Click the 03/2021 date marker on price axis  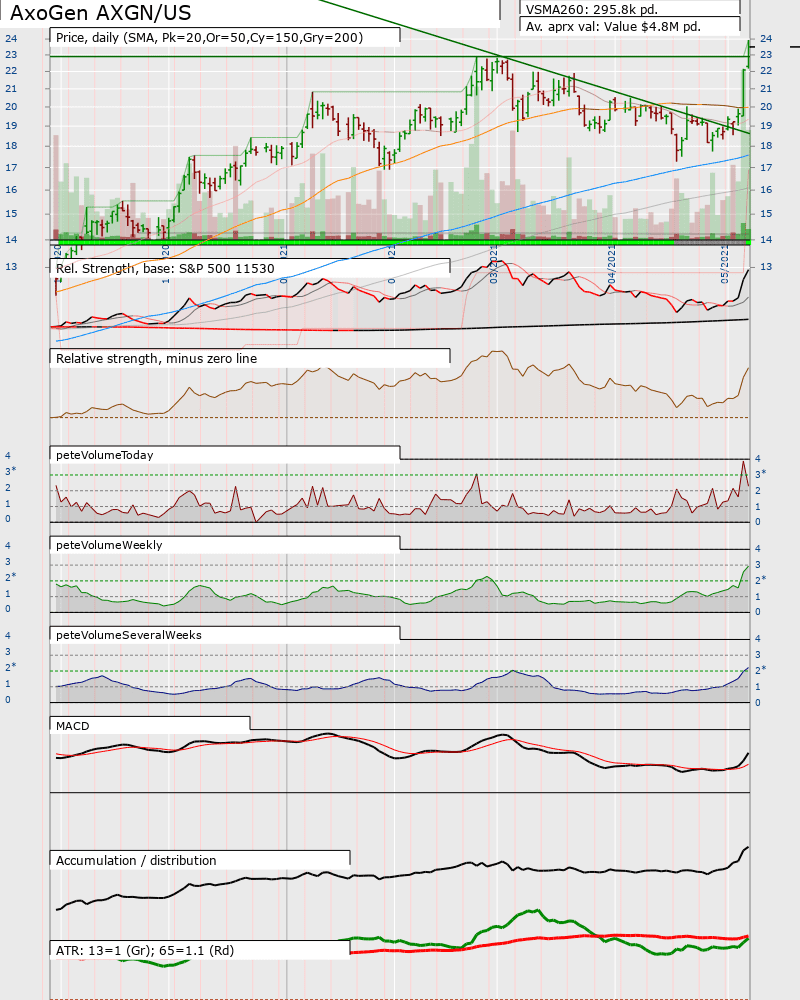[x=493, y=263]
